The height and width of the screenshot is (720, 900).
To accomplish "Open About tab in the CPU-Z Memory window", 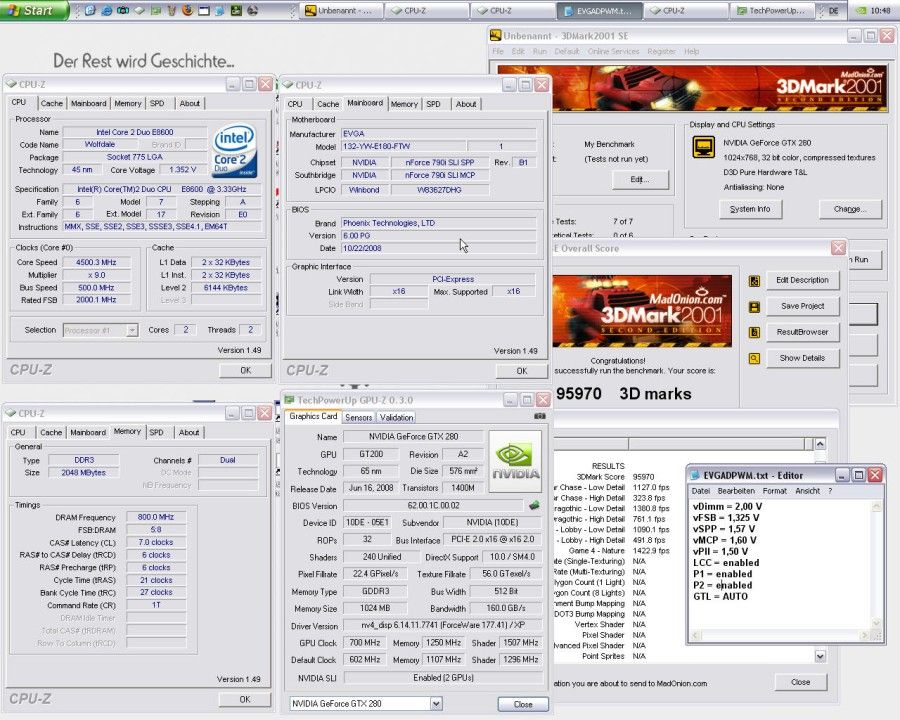I will 189,432.
